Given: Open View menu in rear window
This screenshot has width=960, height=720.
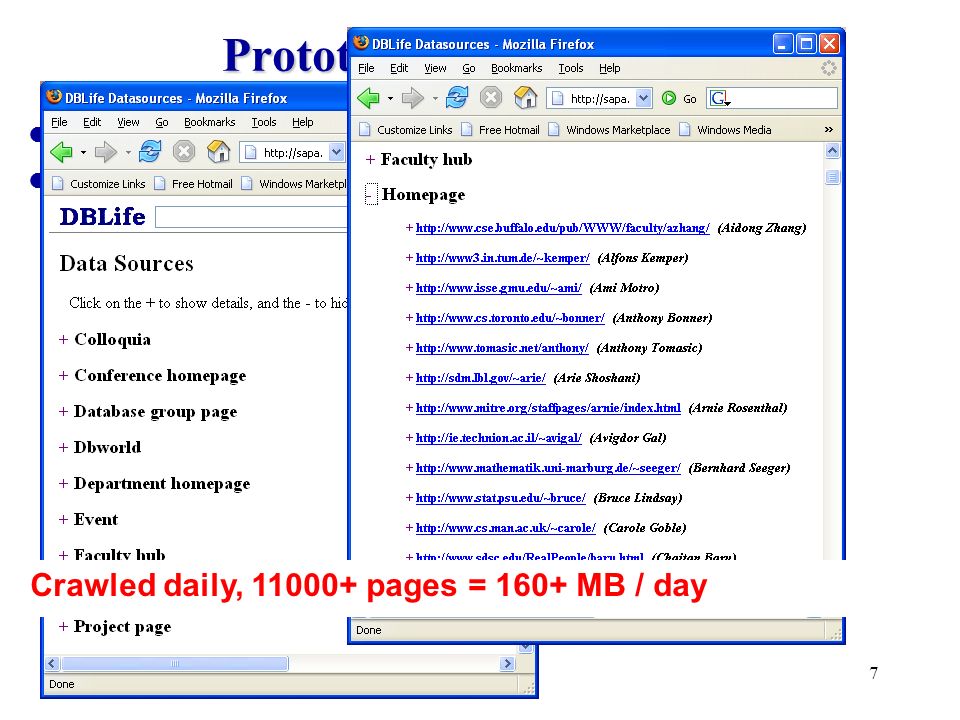Looking at the screenshot, I should point(128,122).
